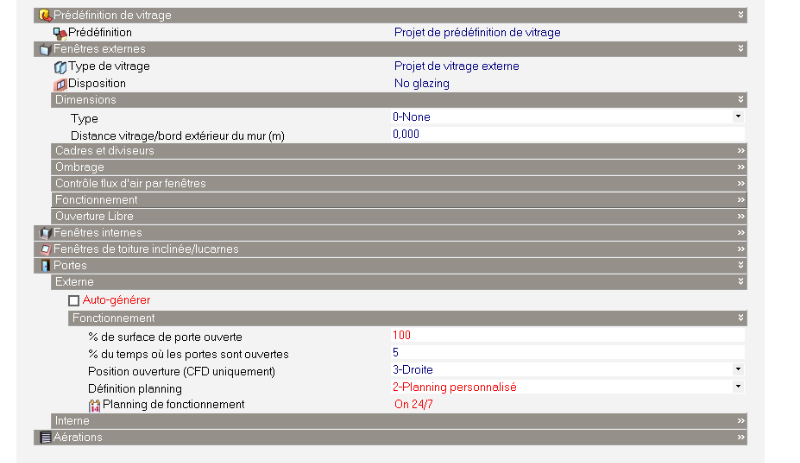
Task: Click the % de surface de porte ouverte field
Action: 567,336
